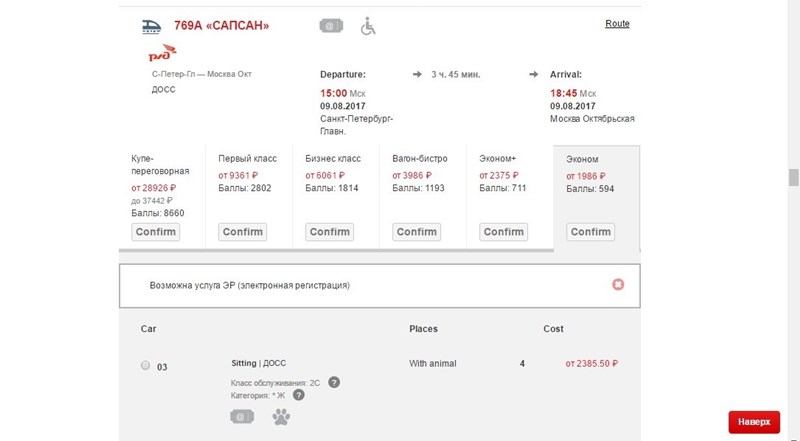Select car 03 radio button
Image resolution: width=800 pixels, height=441 pixels.
[x=146, y=366]
